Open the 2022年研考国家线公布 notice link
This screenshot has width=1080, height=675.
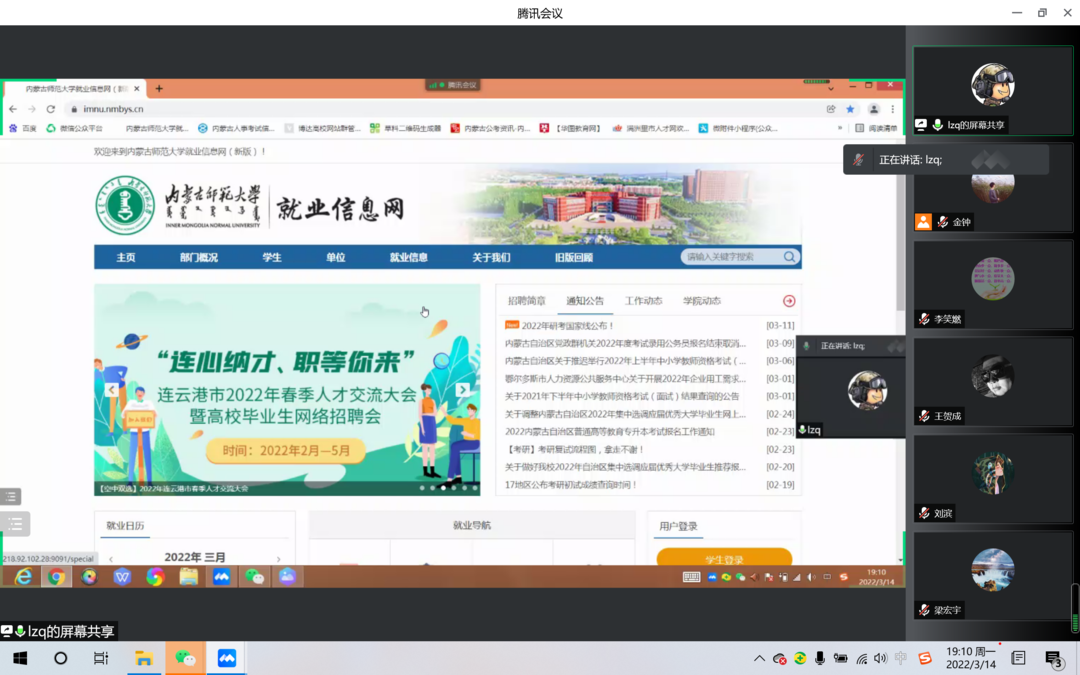point(567,325)
